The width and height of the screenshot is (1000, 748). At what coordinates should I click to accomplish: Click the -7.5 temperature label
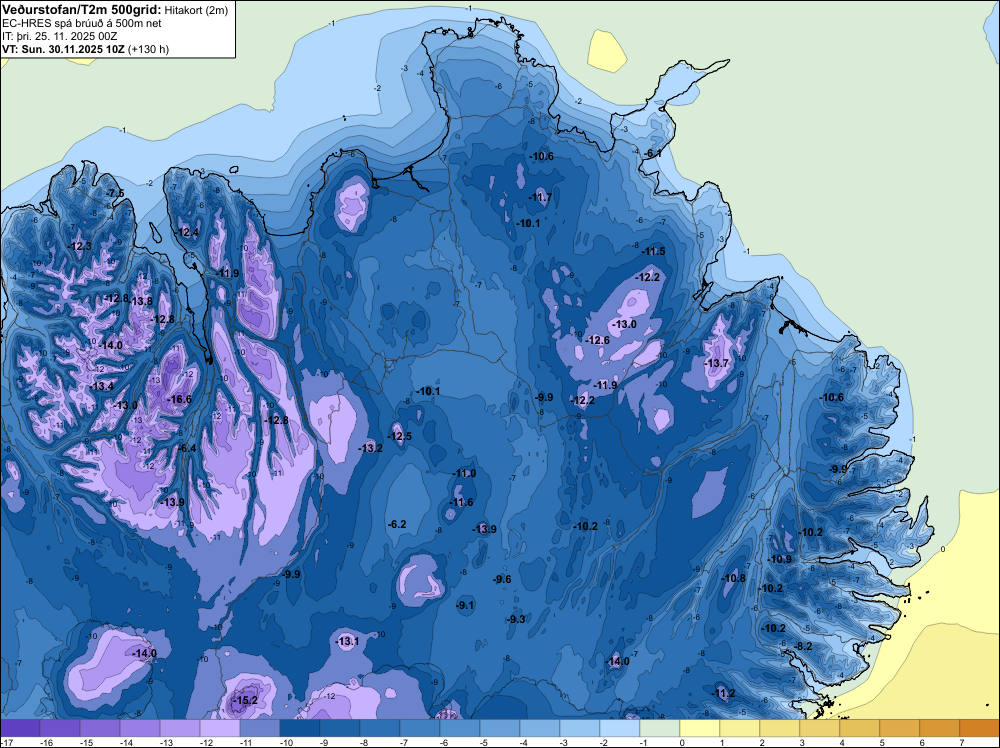[x=115, y=193]
